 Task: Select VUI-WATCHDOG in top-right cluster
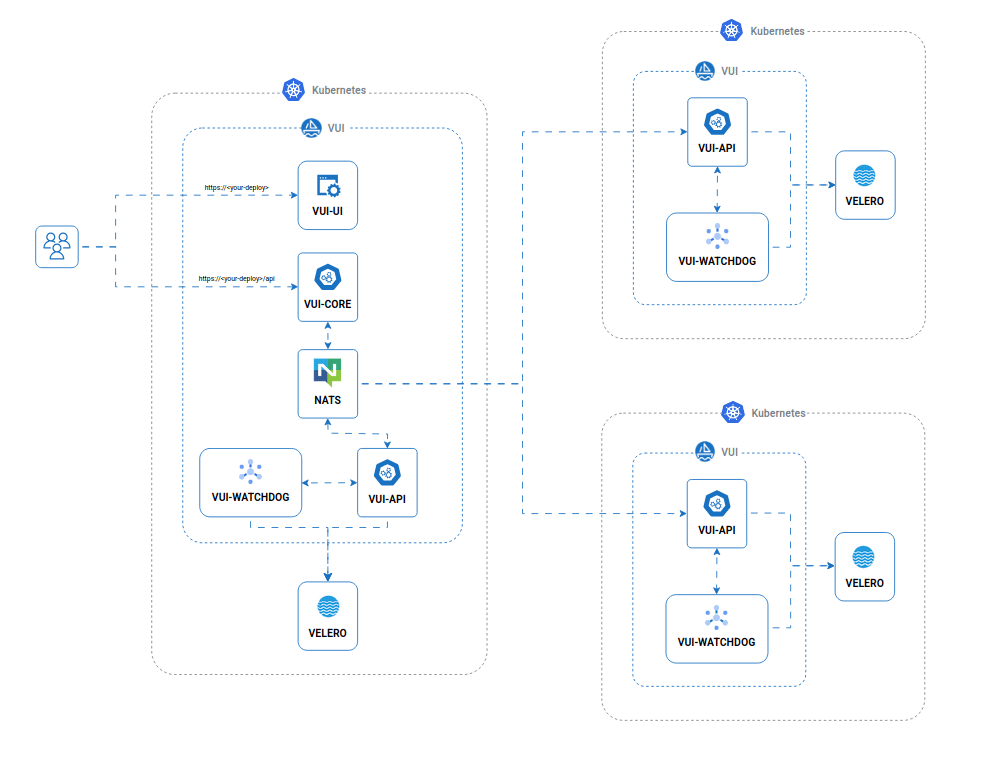tap(718, 247)
